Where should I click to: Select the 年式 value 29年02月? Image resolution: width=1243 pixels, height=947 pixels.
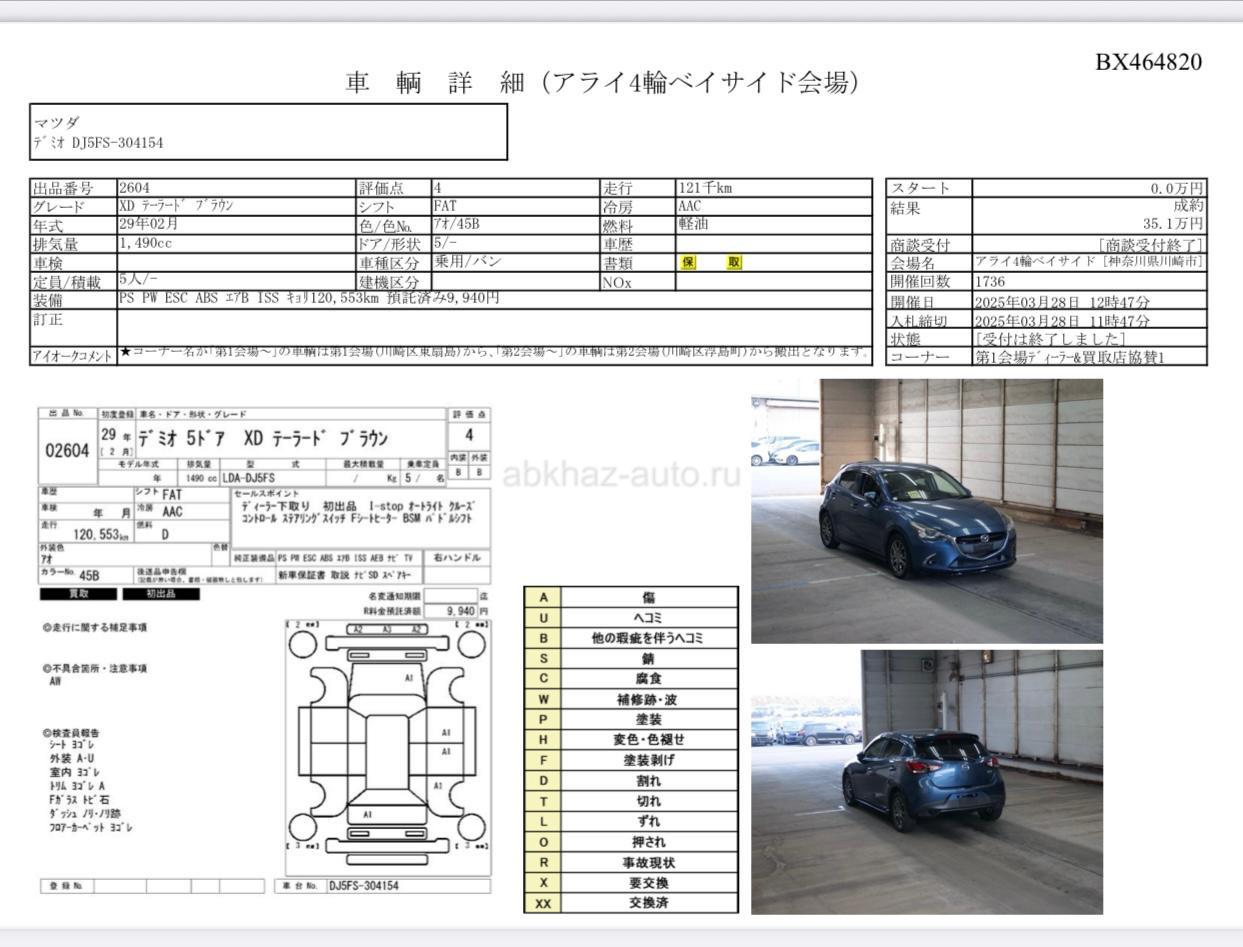pyautogui.click(x=150, y=225)
